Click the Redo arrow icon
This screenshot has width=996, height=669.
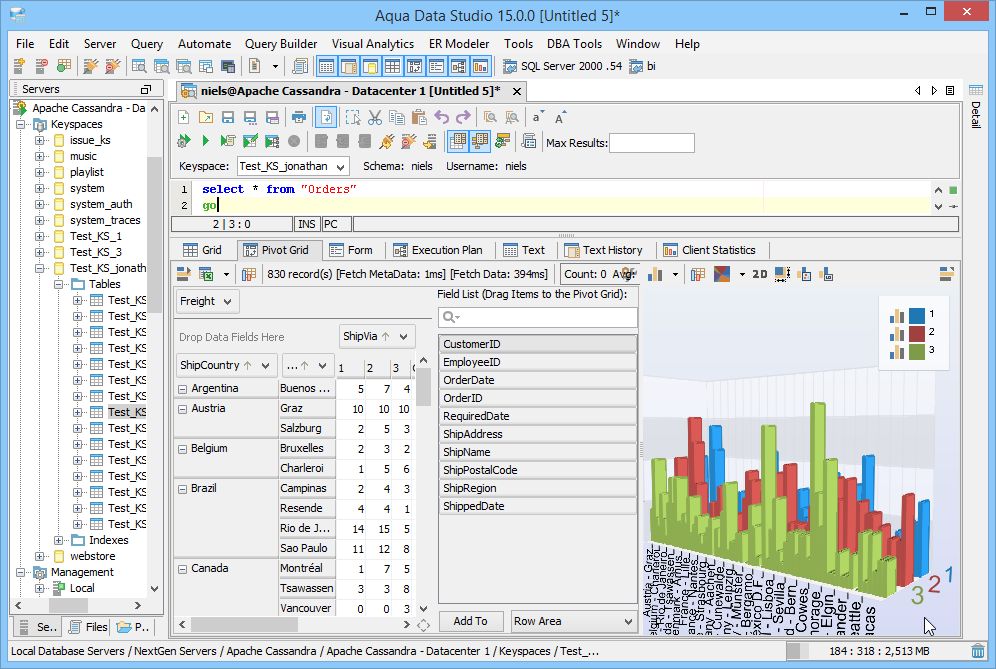coord(463,118)
